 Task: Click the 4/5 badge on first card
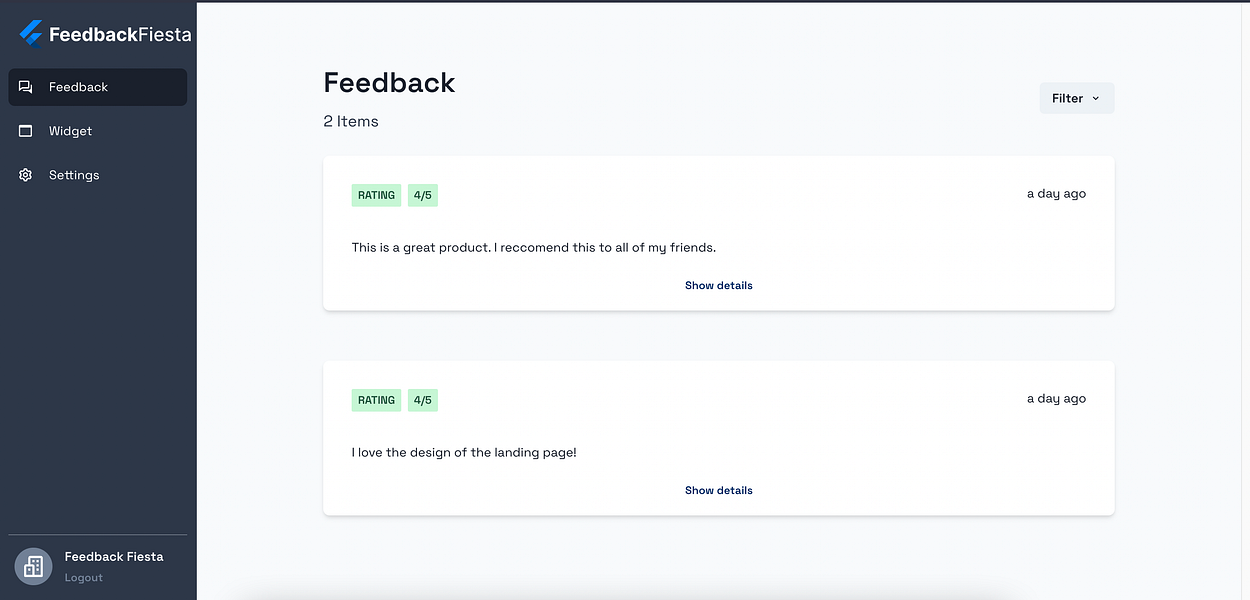[x=423, y=195]
